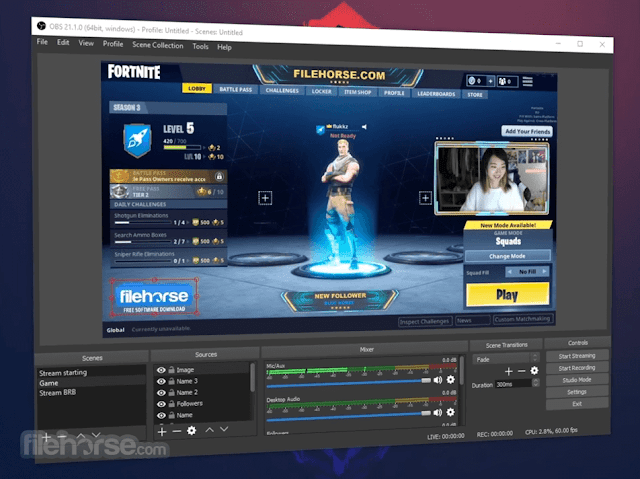Click the Sources list scrollbar

pos(253,377)
